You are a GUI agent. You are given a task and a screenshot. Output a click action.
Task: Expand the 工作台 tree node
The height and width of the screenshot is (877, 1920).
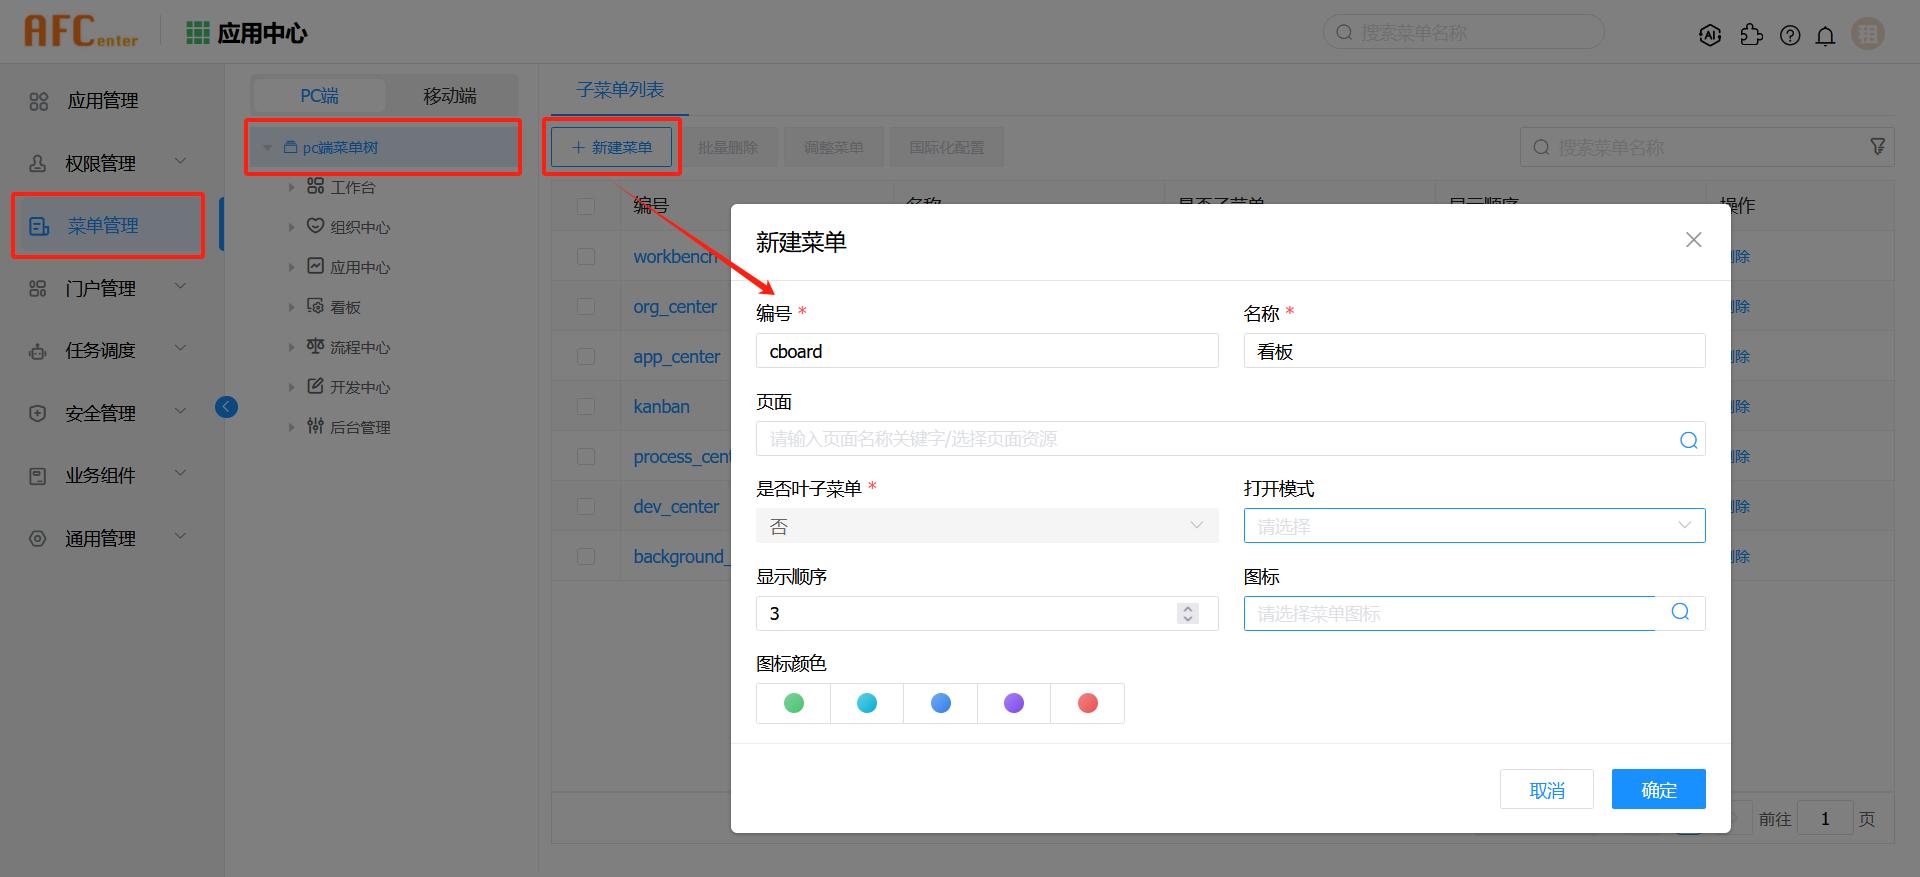coord(292,187)
